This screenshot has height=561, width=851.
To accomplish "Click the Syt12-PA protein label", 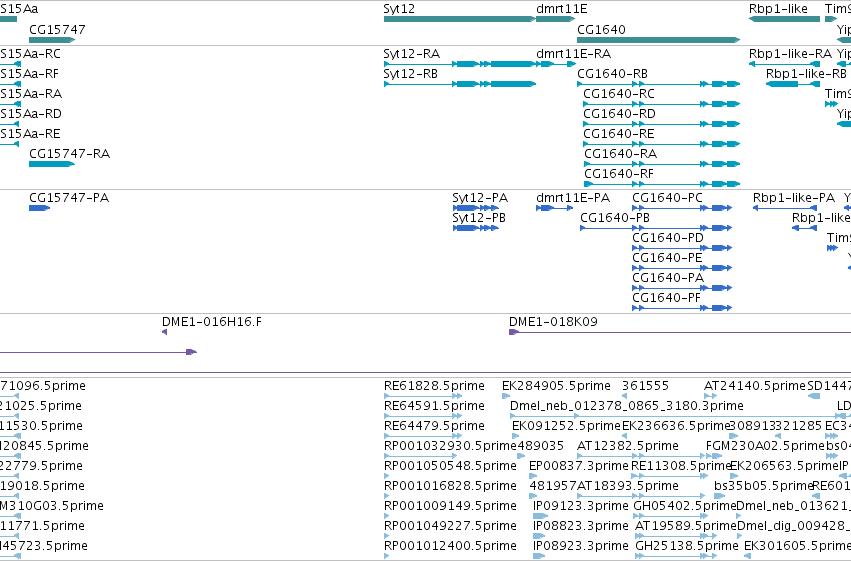I will (480, 198).
